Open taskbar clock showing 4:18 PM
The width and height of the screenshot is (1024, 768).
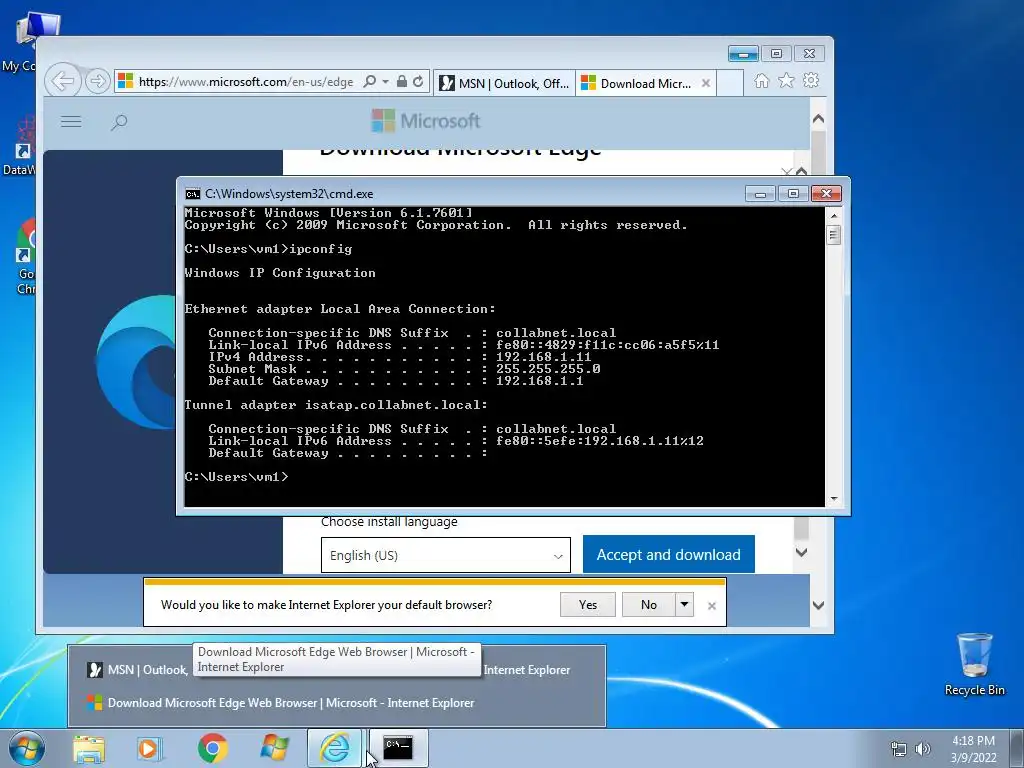pyautogui.click(x=973, y=749)
